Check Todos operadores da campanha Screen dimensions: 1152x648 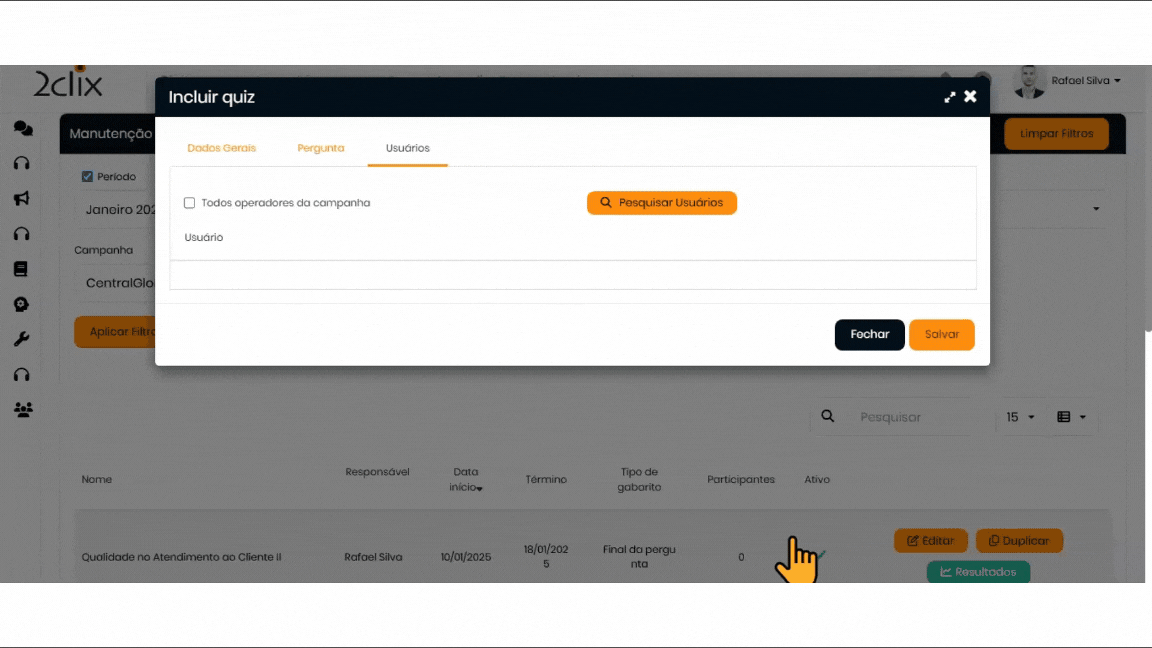point(190,203)
